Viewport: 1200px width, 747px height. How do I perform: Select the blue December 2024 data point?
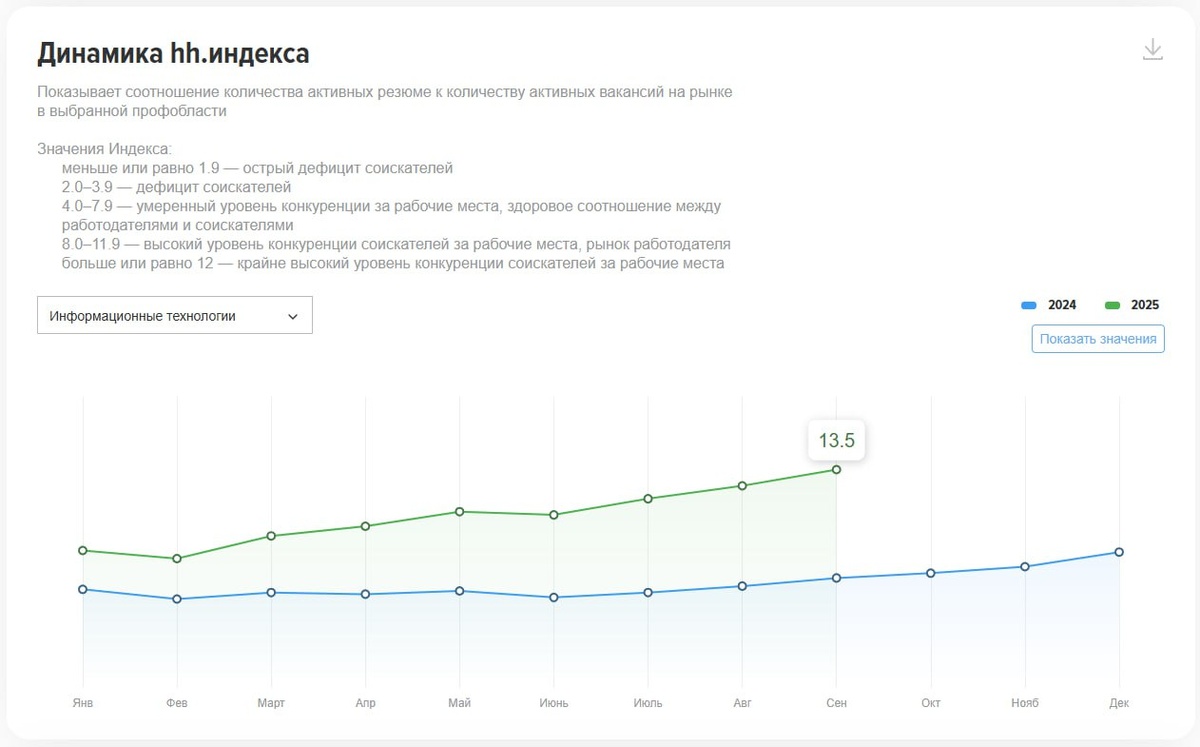tap(1119, 552)
